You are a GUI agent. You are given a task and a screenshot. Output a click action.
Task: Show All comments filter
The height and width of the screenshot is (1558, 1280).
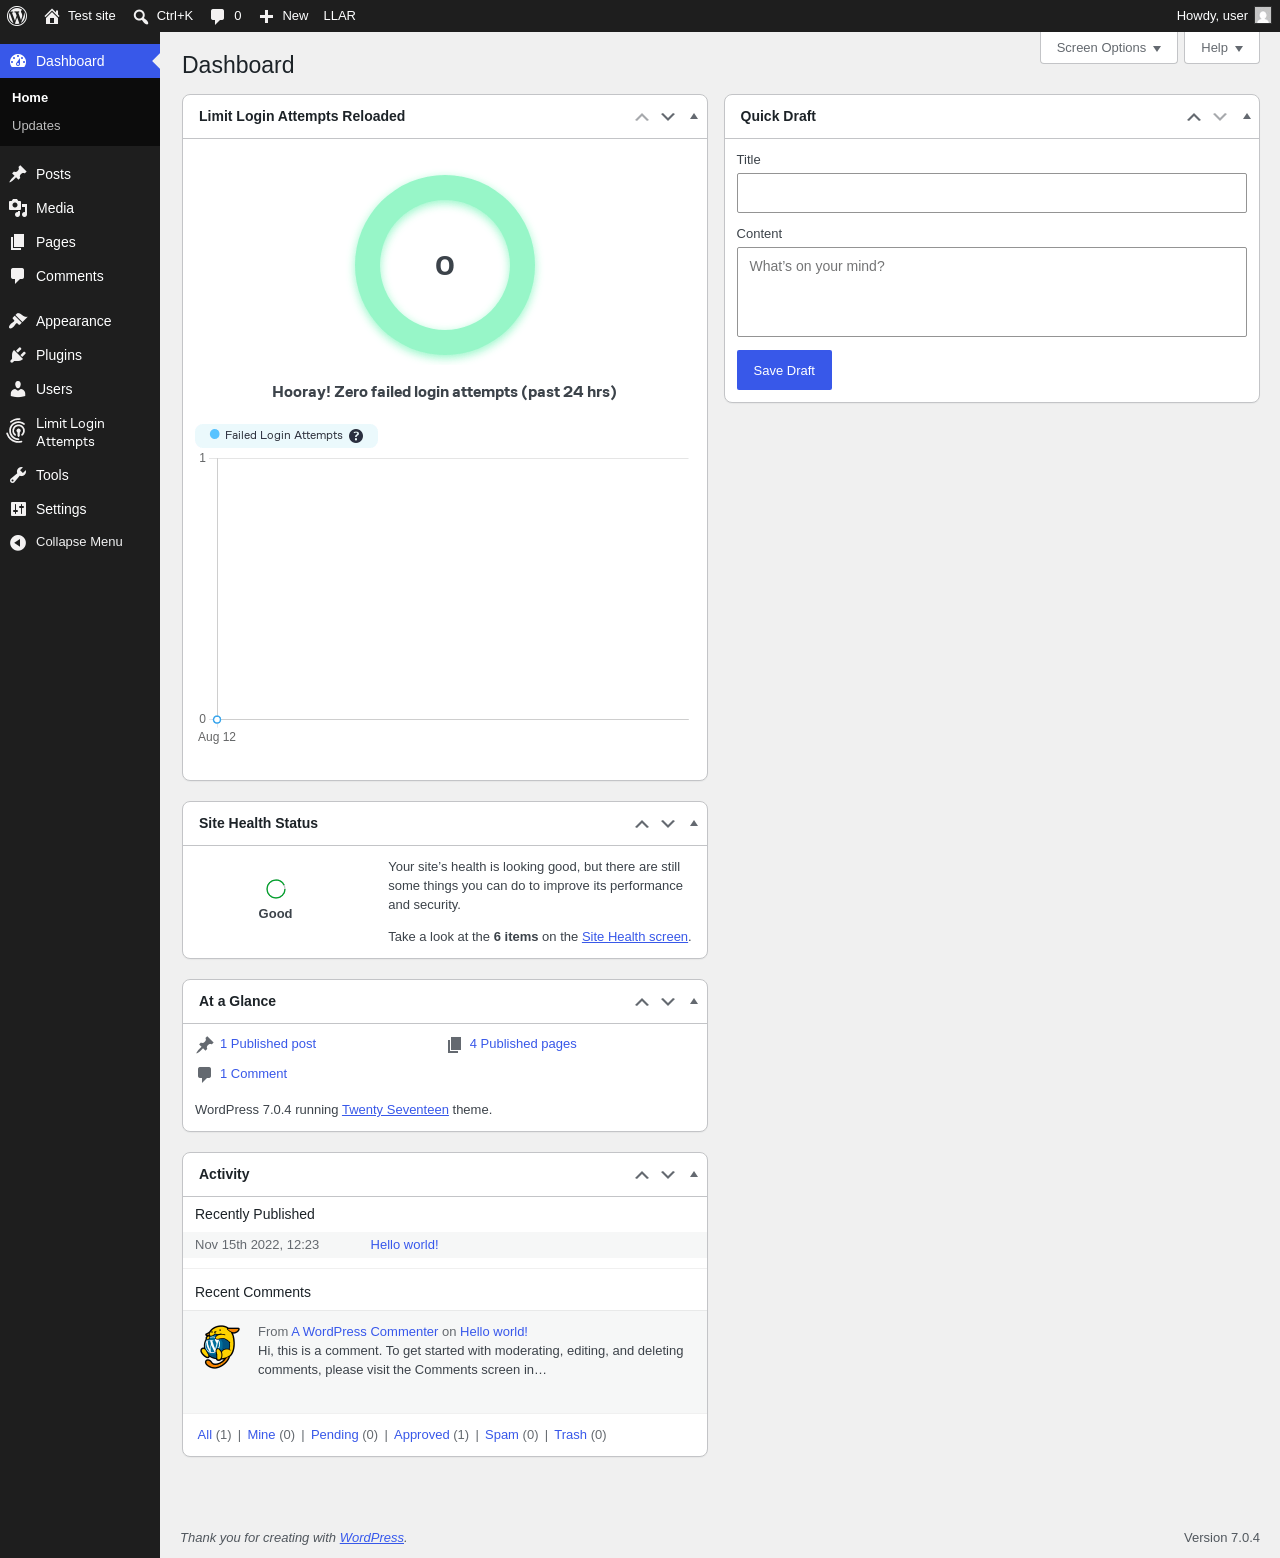205,1435
